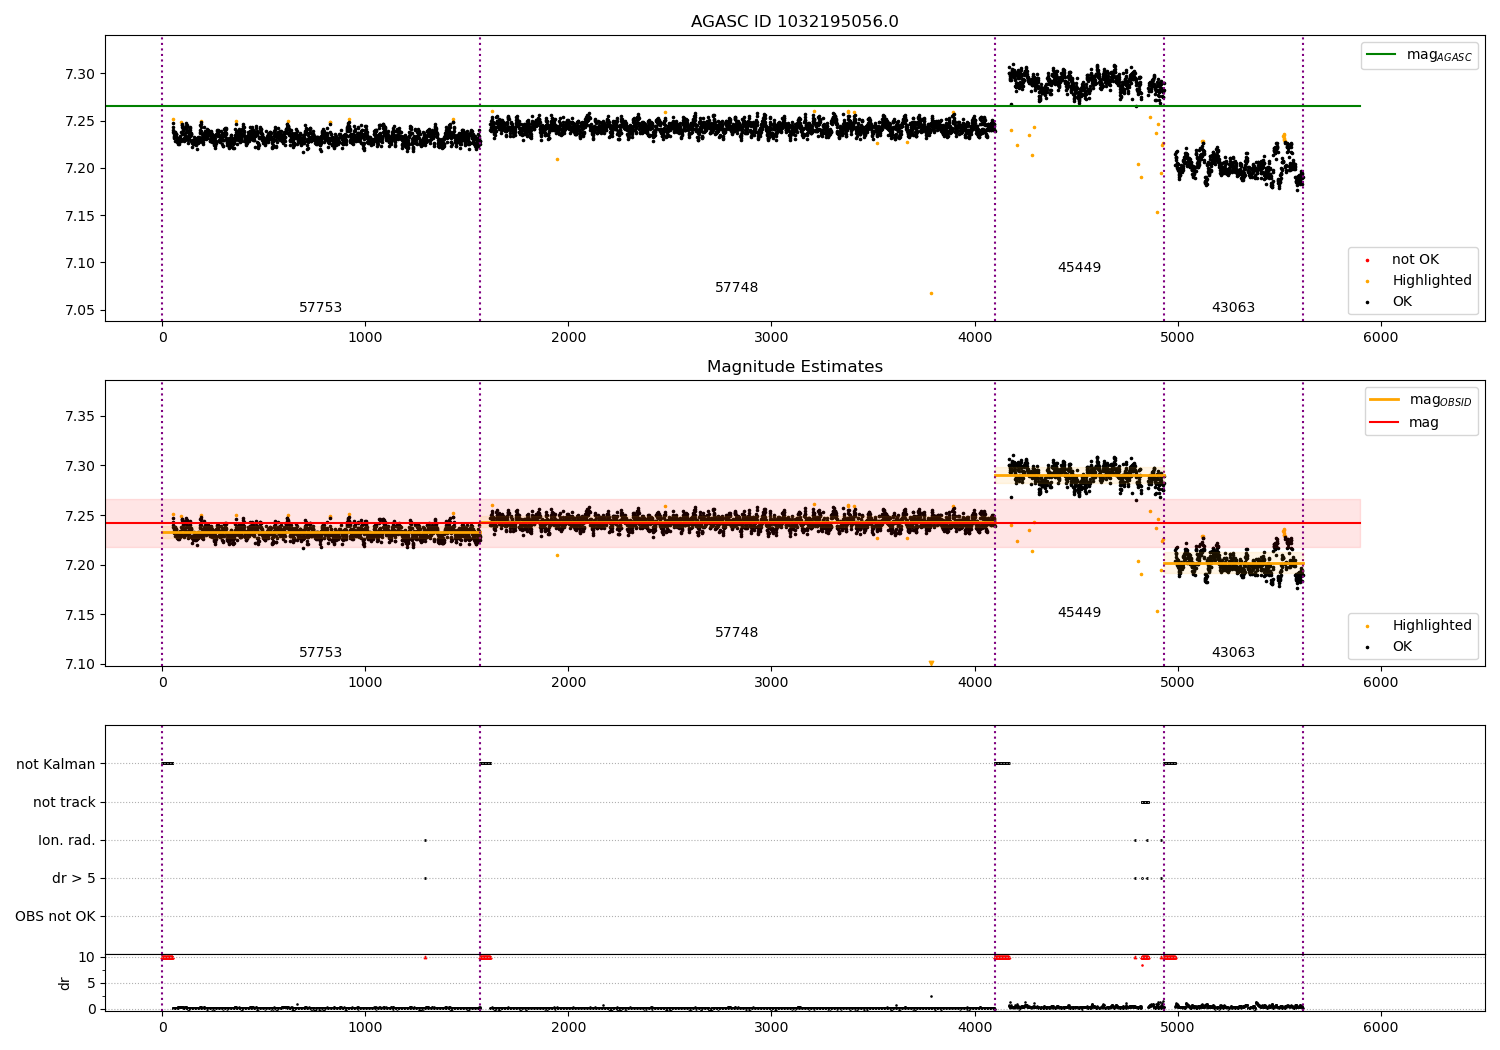Click the 'not Kalman' axis label
This screenshot has height=1050, width=1500.
(x=56, y=764)
